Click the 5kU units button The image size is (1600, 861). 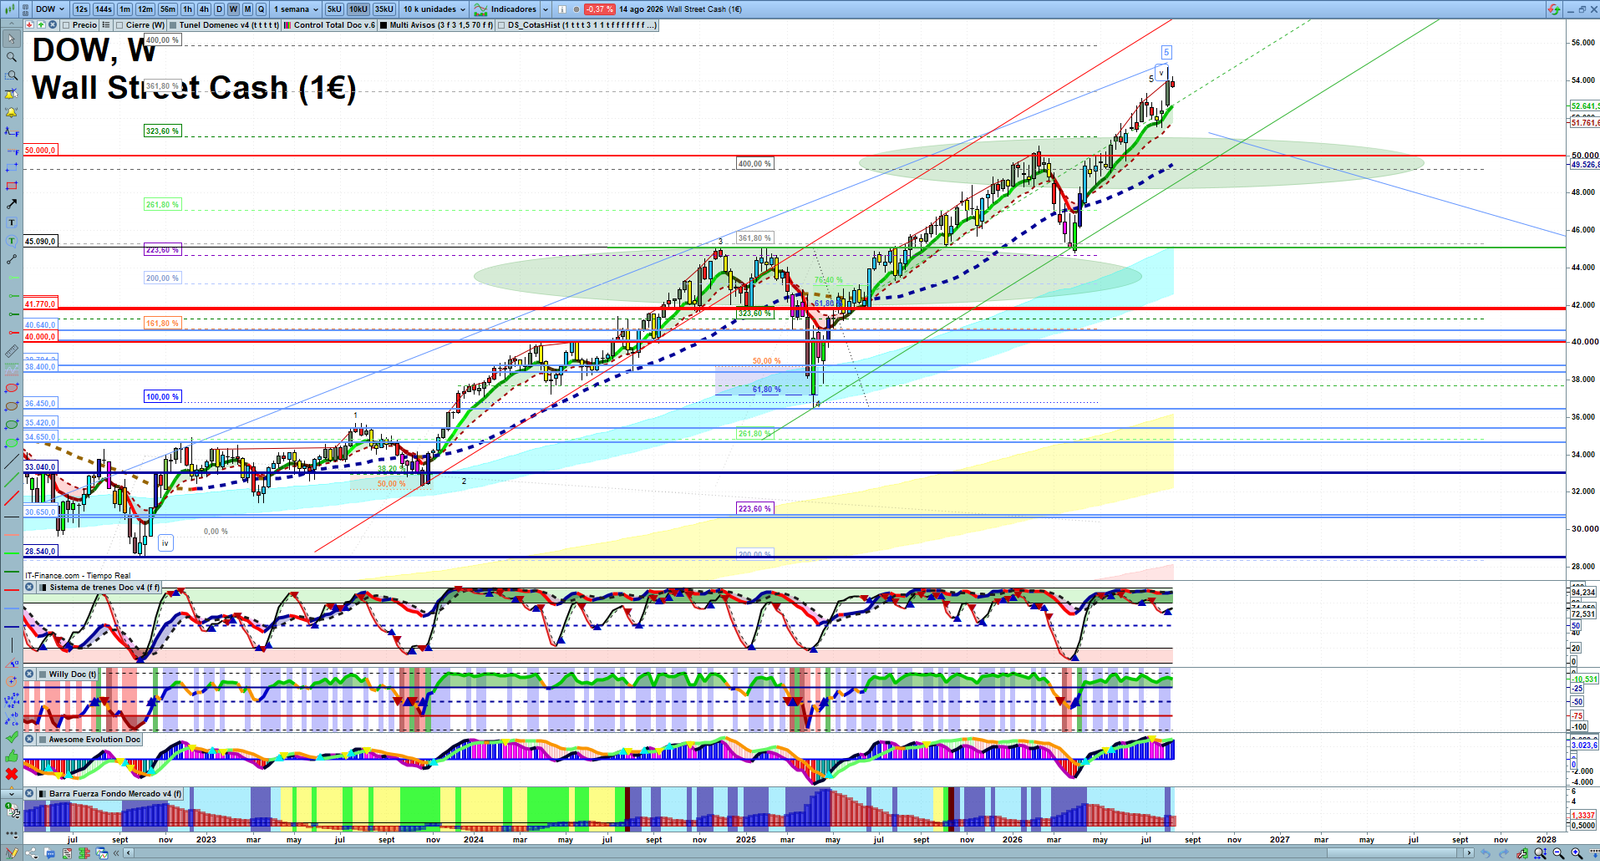(334, 9)
